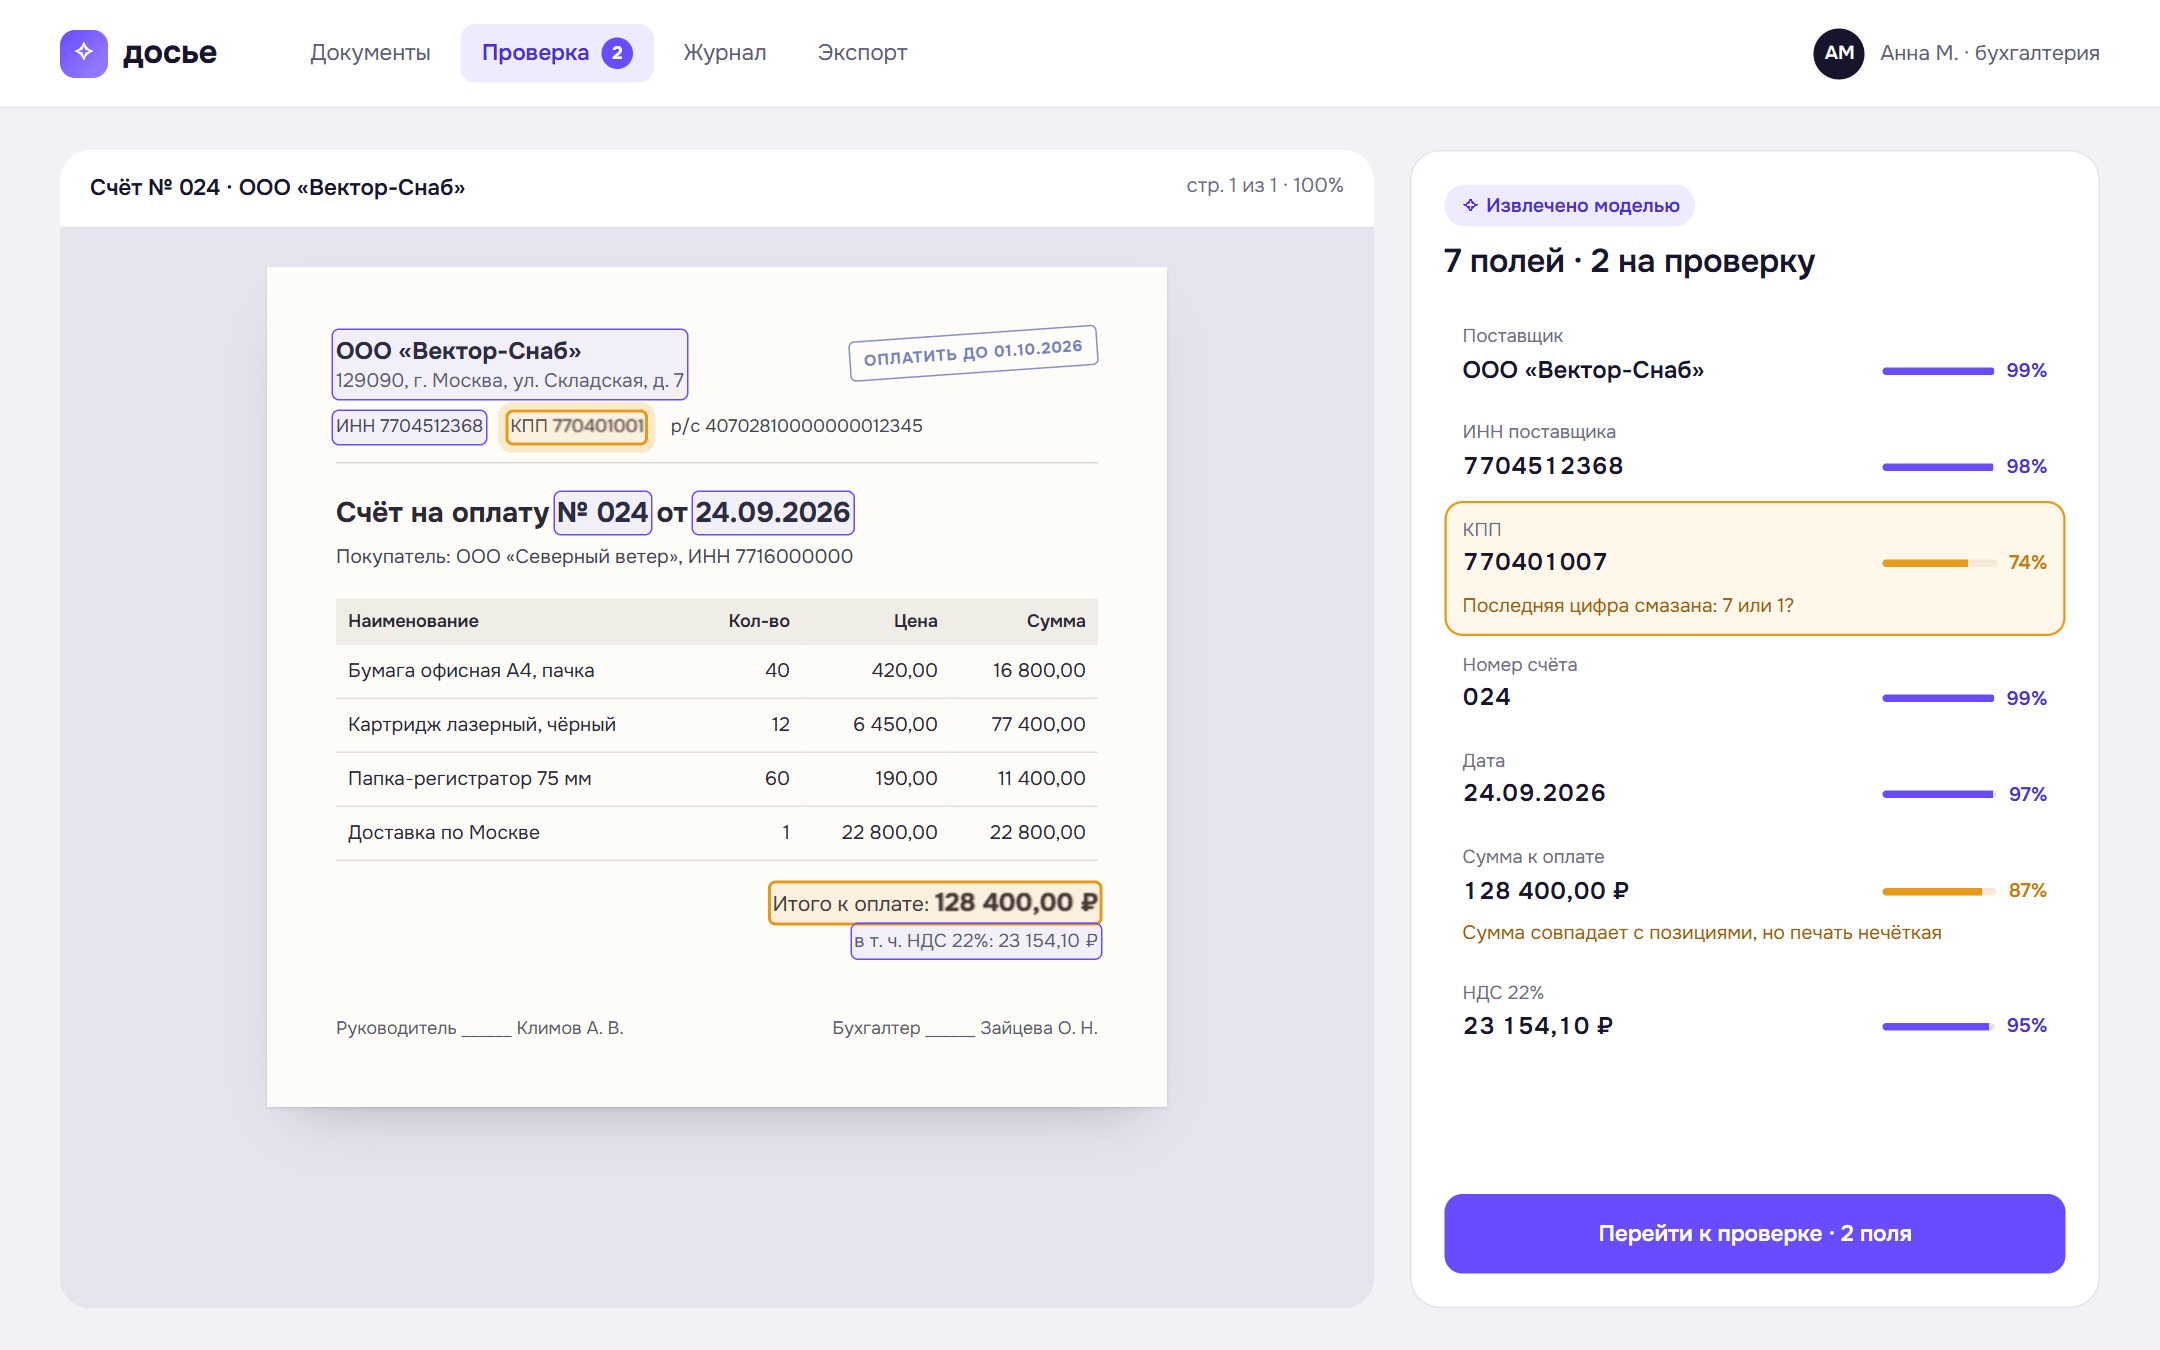This screenshot has height=1350, width=2160.
Task: Click the note Последняя цифра смазана: 7 или 1?
Action: (x=1628, y=606)
